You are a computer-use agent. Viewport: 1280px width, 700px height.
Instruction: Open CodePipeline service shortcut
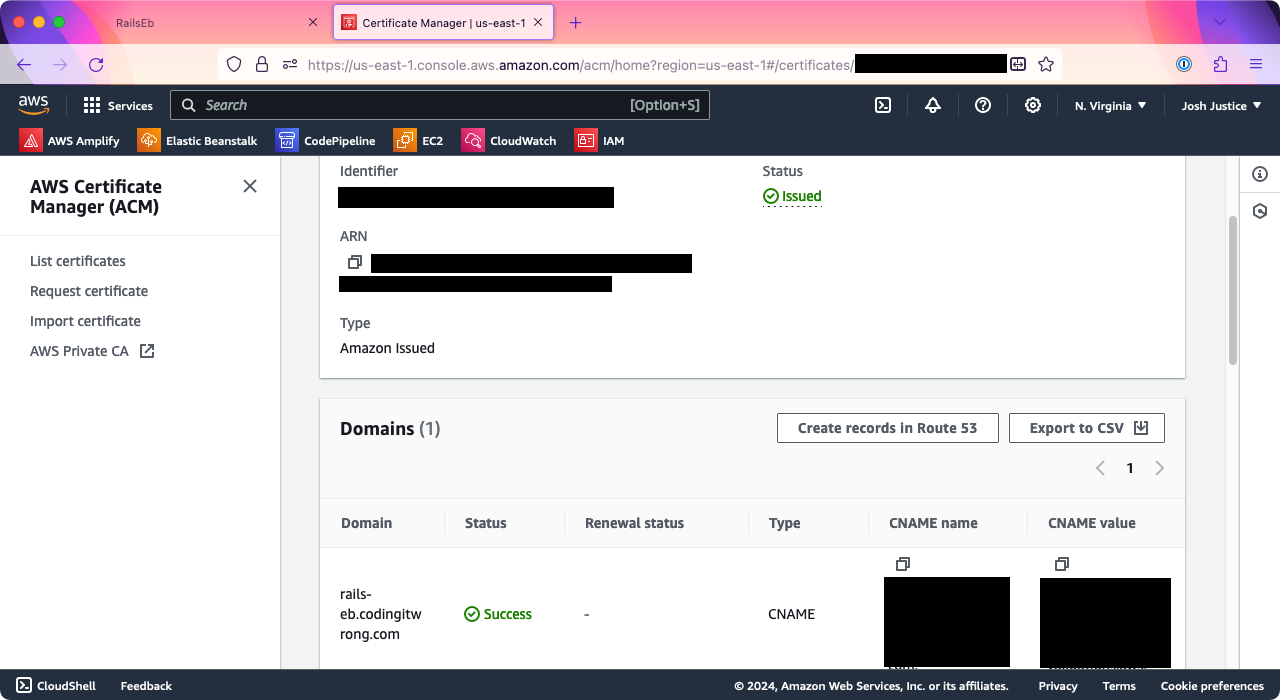click(x=326, y=140)
